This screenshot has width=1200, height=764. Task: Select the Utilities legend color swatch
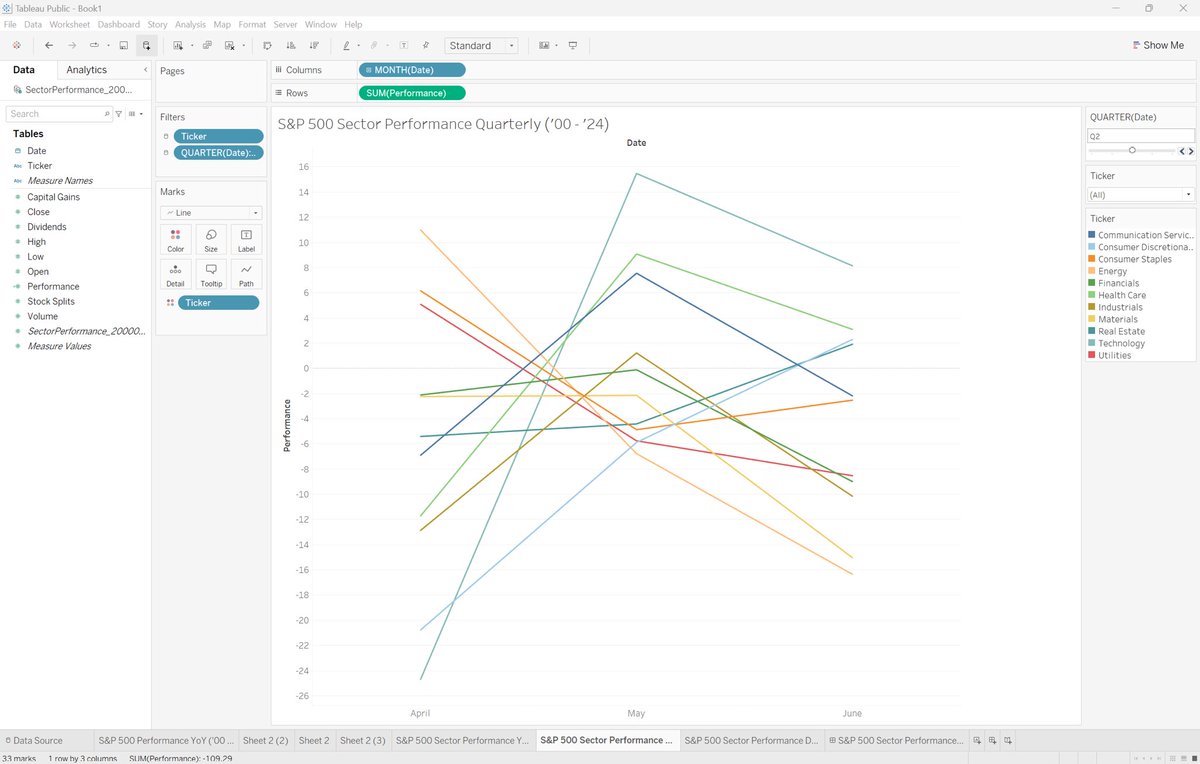(x=1092, y=355)
